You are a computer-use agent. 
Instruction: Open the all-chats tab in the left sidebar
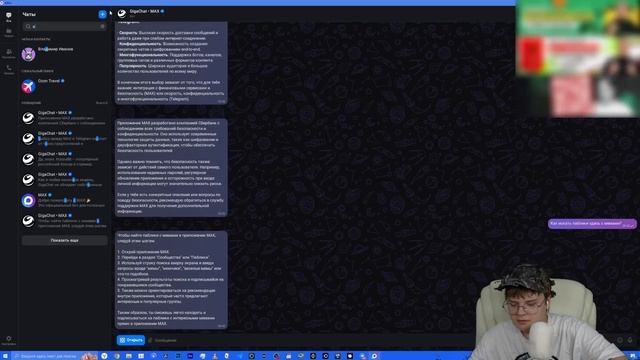tap(9, 17)
